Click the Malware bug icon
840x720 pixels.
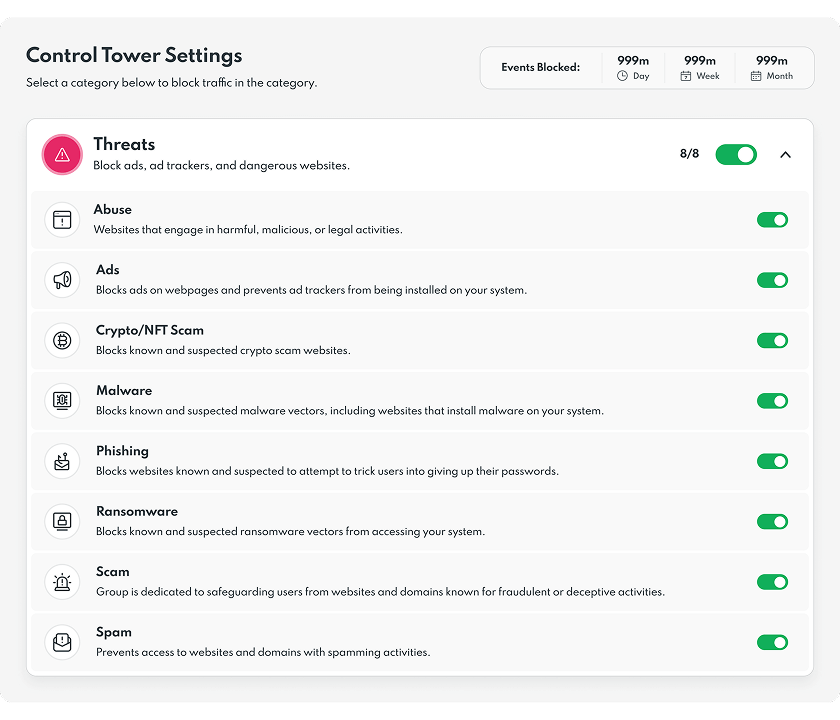click(x=62, y=400)
